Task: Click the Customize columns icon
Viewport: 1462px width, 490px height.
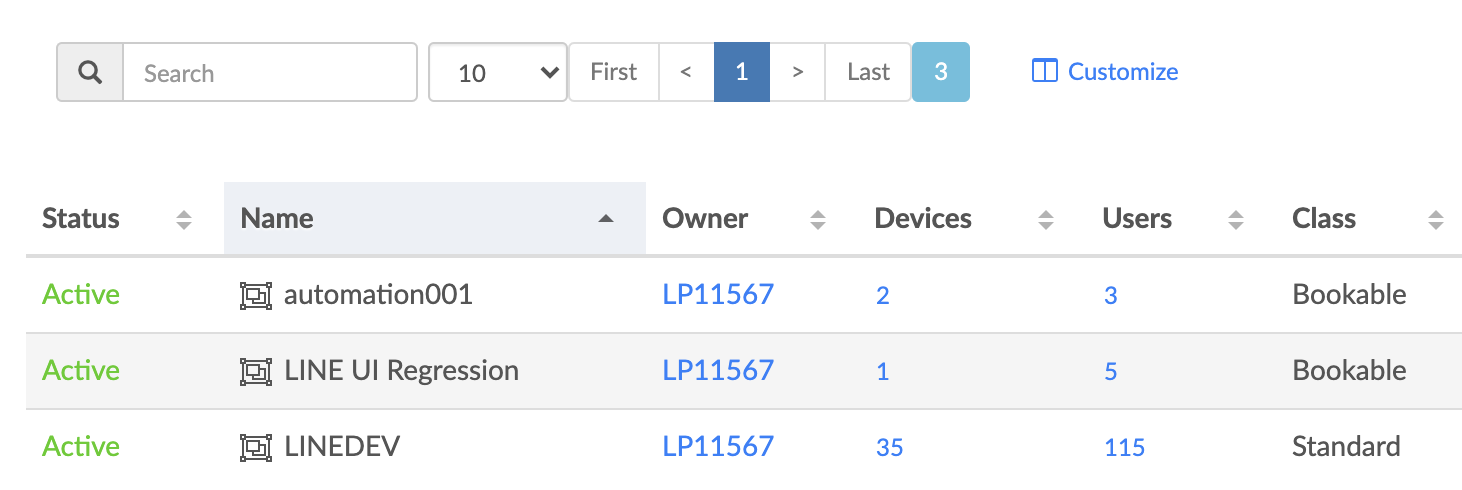Action: click(x=1044, y=72)
